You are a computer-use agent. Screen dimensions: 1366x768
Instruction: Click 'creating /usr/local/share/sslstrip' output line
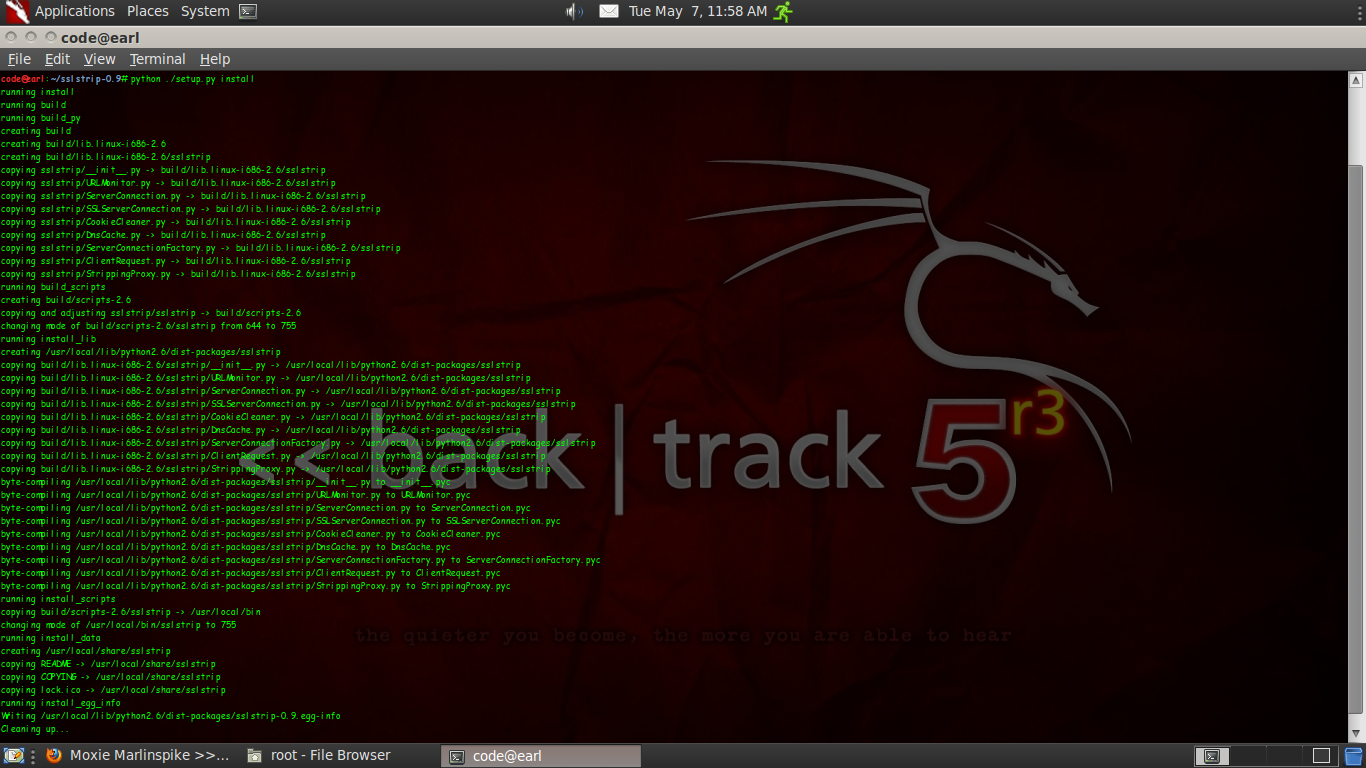85,651
